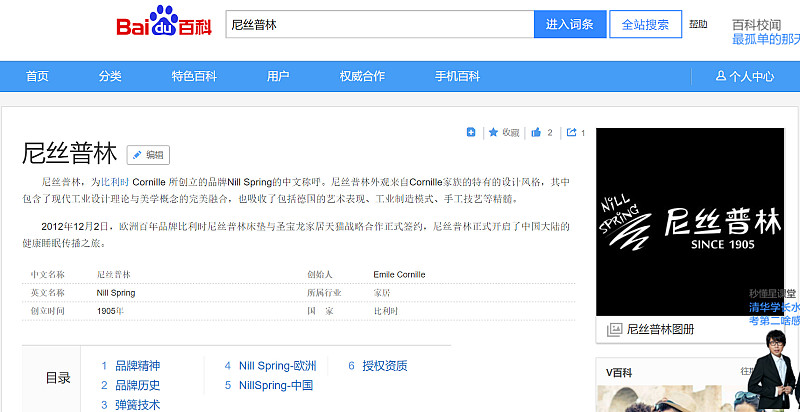Click the 个人中心 user icon
The width and height of the screenshot is (800, 412).
click(721, 76)
